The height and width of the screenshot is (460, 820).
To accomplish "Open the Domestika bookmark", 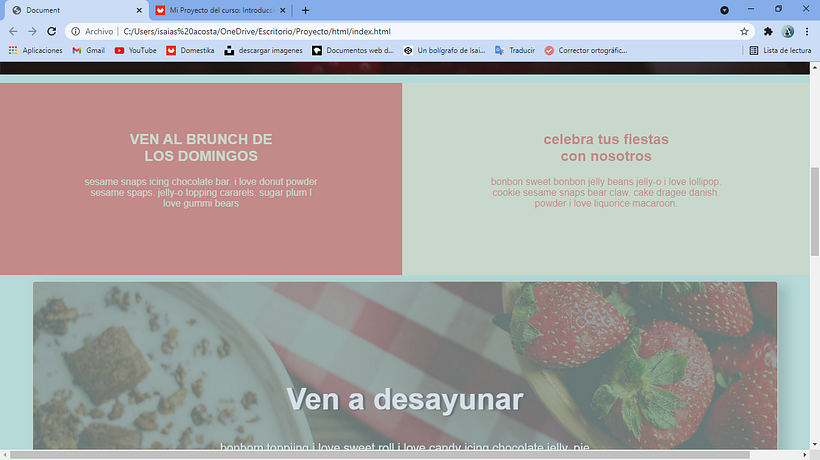I will pyautogui.click(x=190, y=50).
